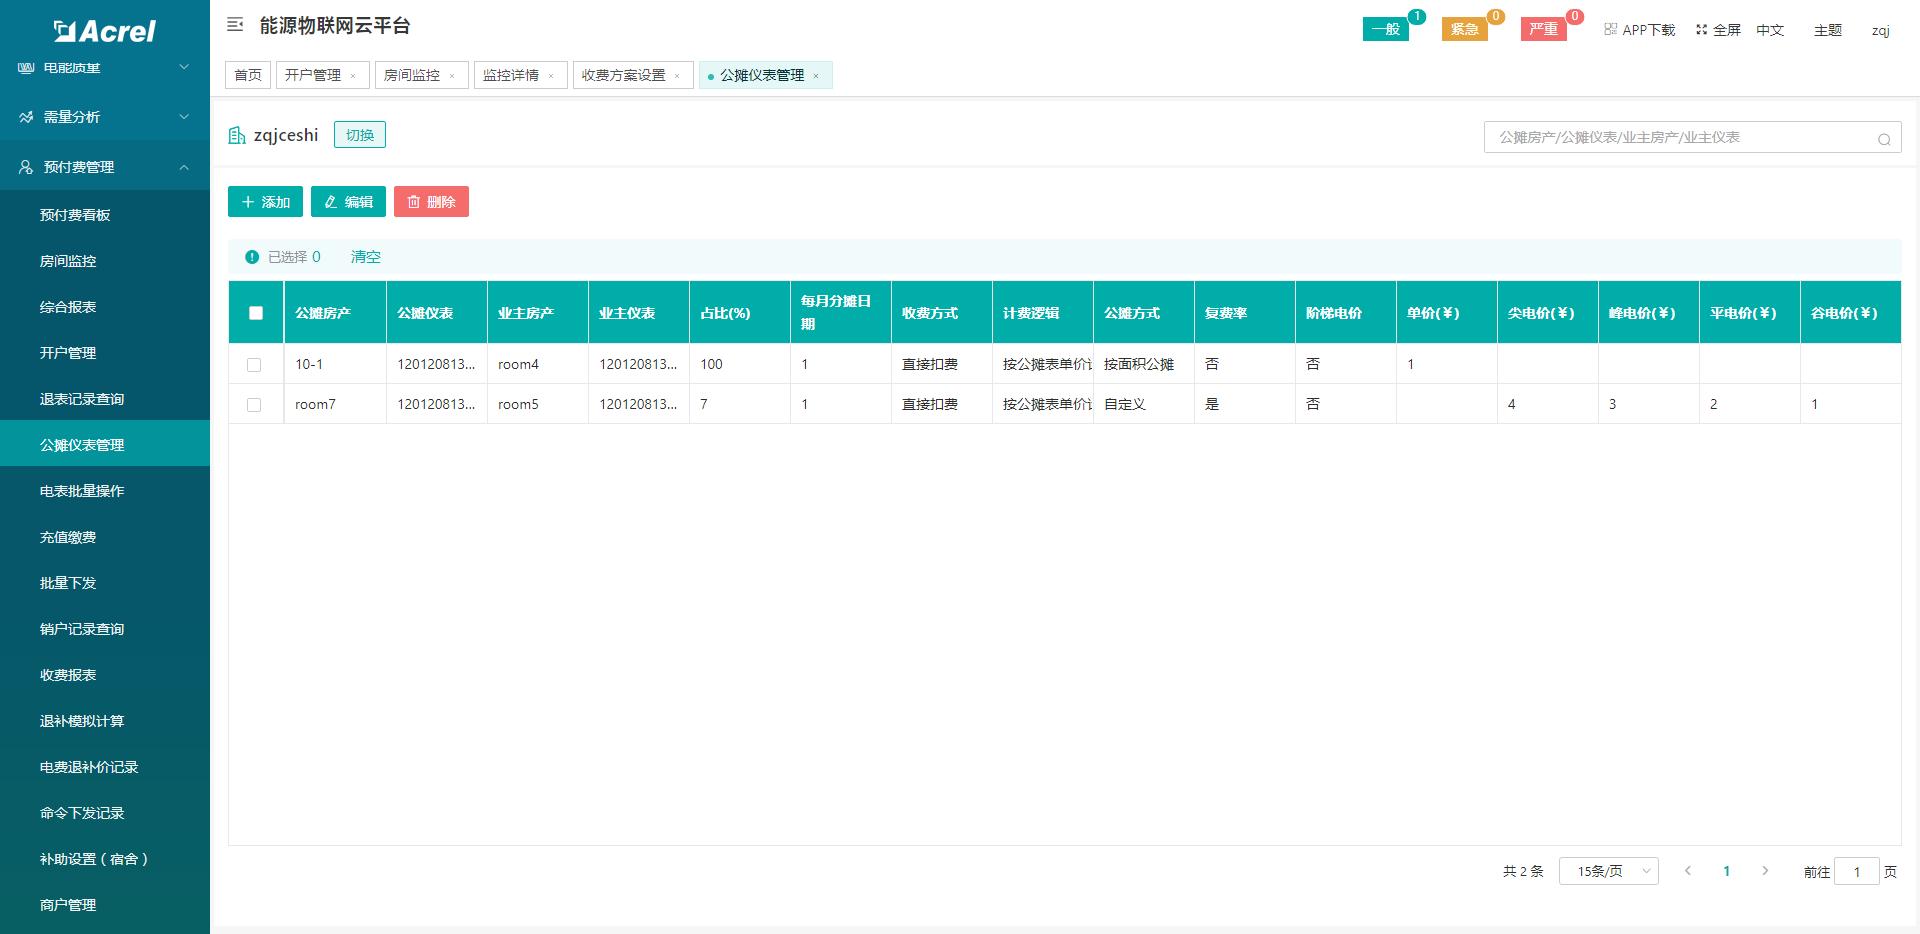Toggle the select-all checkbox in table header
The height and width of the screenshot is (934, 1920).
point(256,313)
